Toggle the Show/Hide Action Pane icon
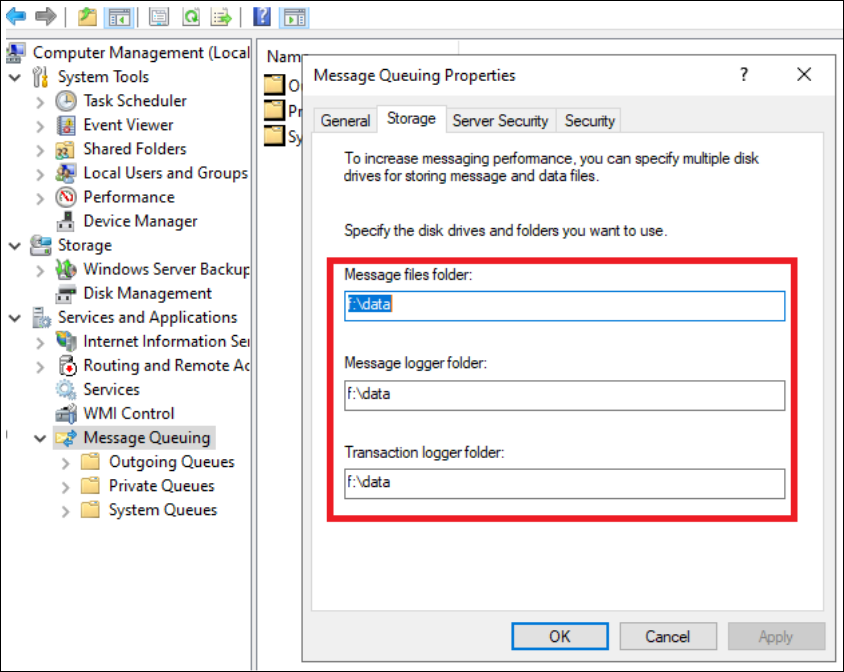Image resolution: width=844 pixels, height=672 pixels. pos(293,16)
